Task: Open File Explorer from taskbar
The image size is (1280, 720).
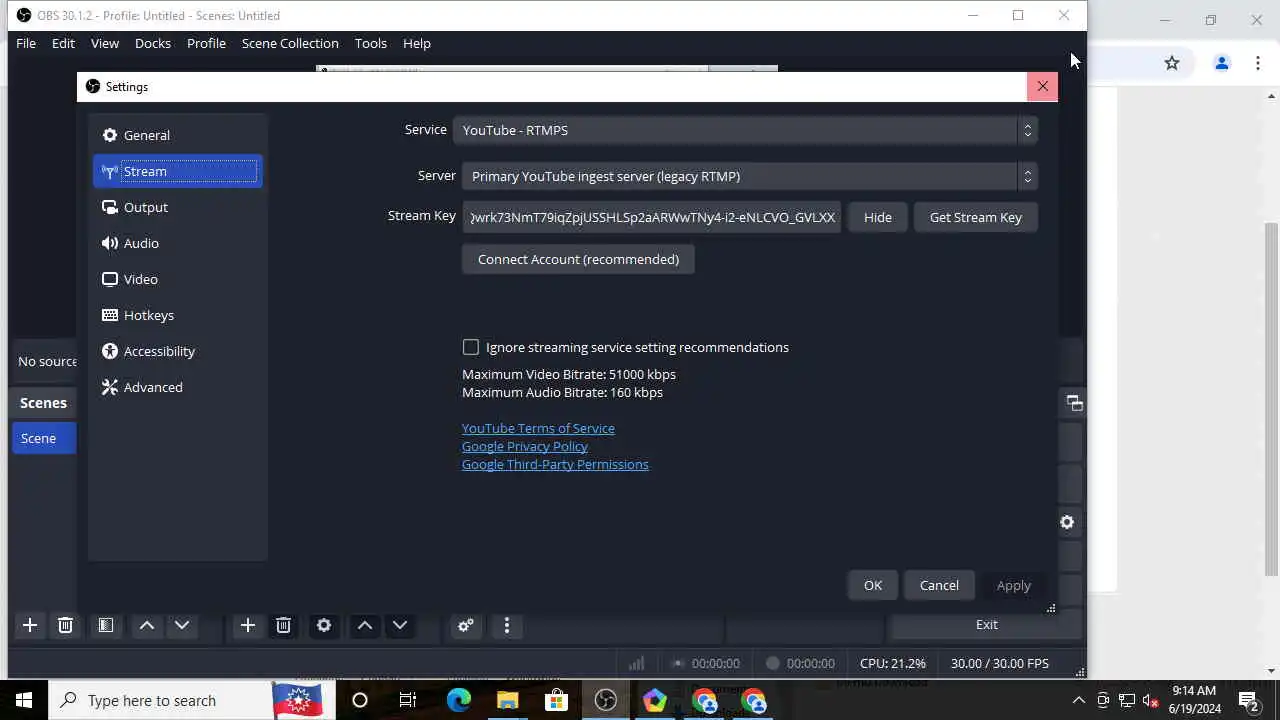Action: [507, 700]
